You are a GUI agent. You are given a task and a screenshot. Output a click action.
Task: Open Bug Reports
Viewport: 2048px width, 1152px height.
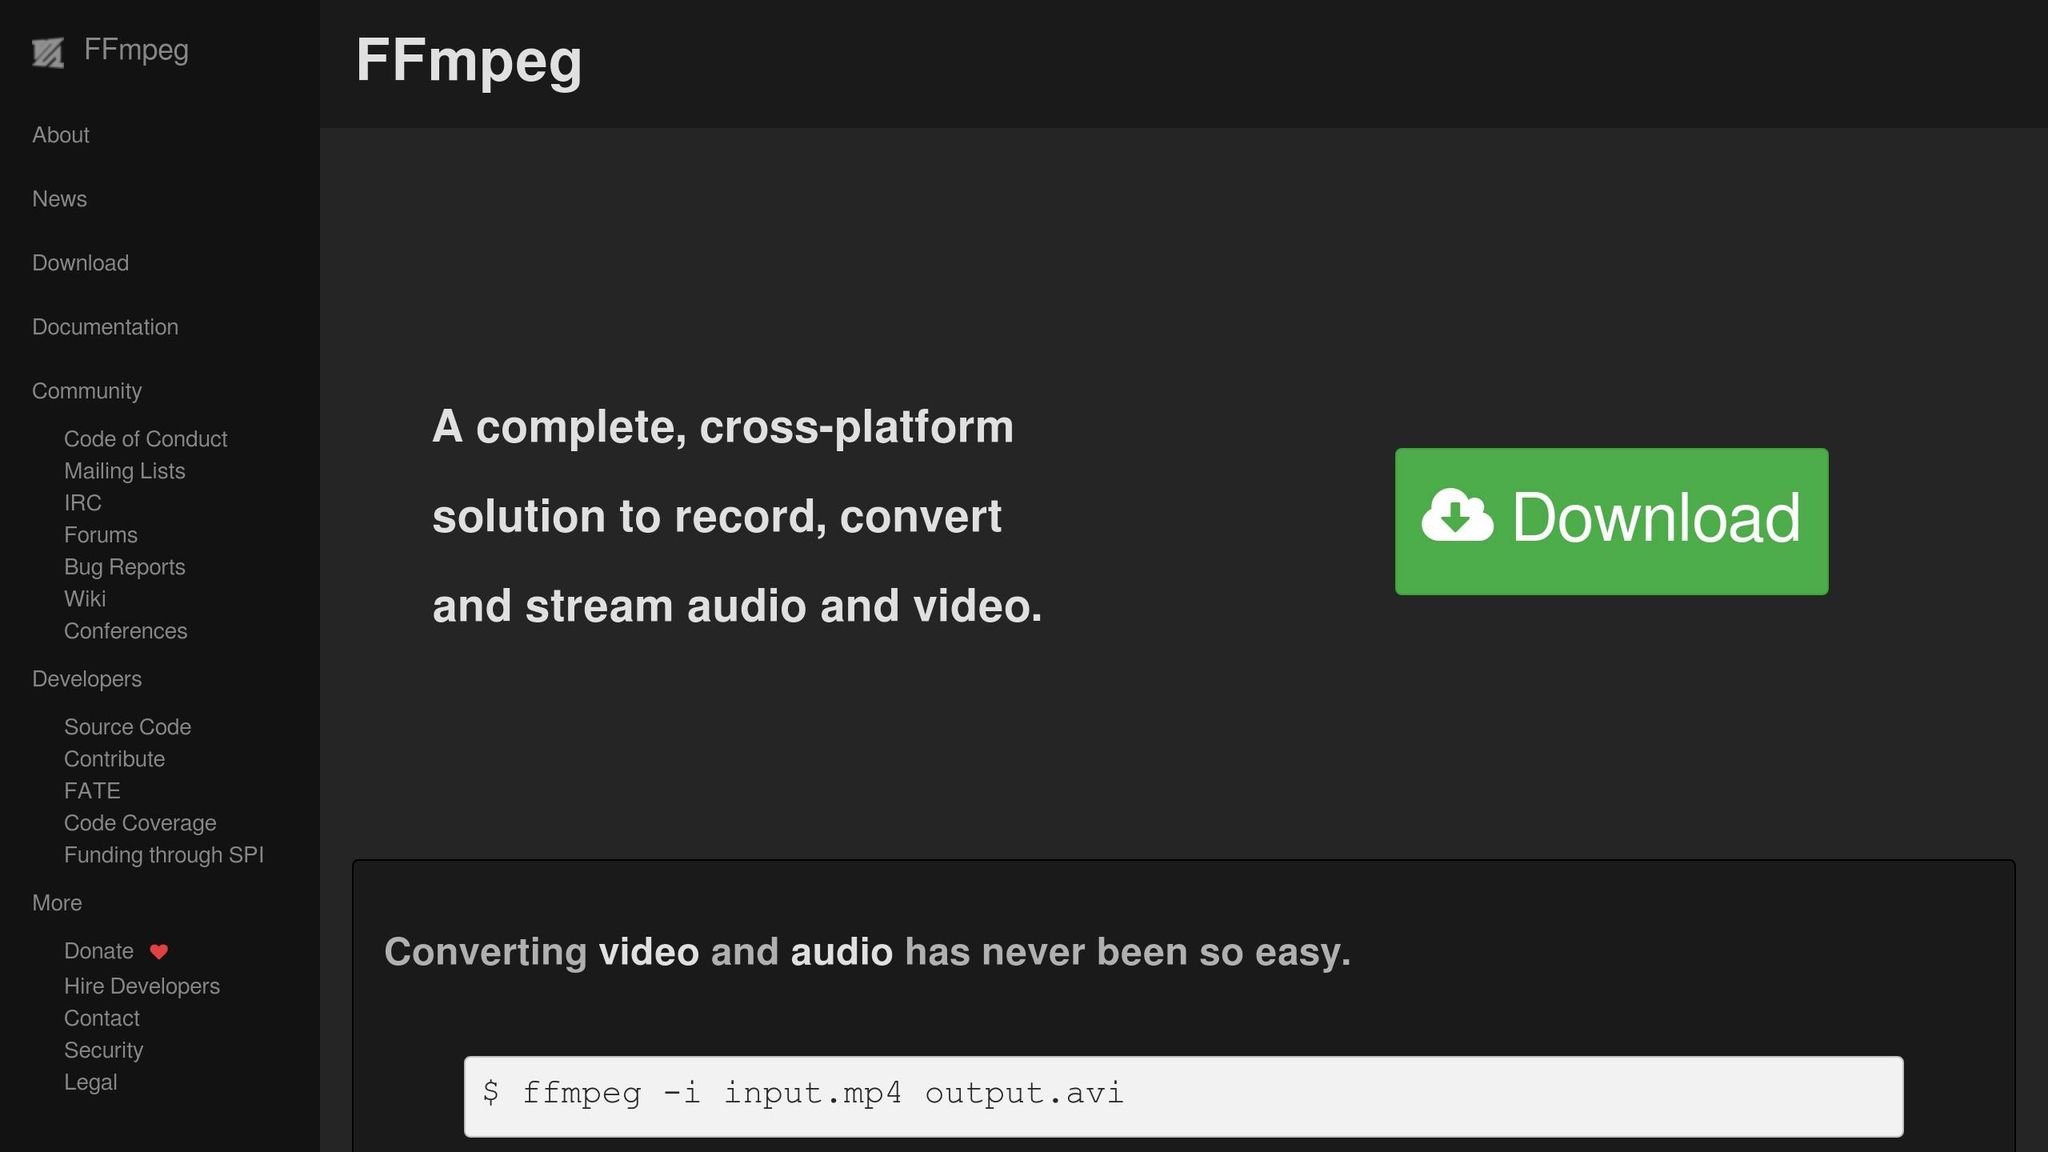click(125, 566)
